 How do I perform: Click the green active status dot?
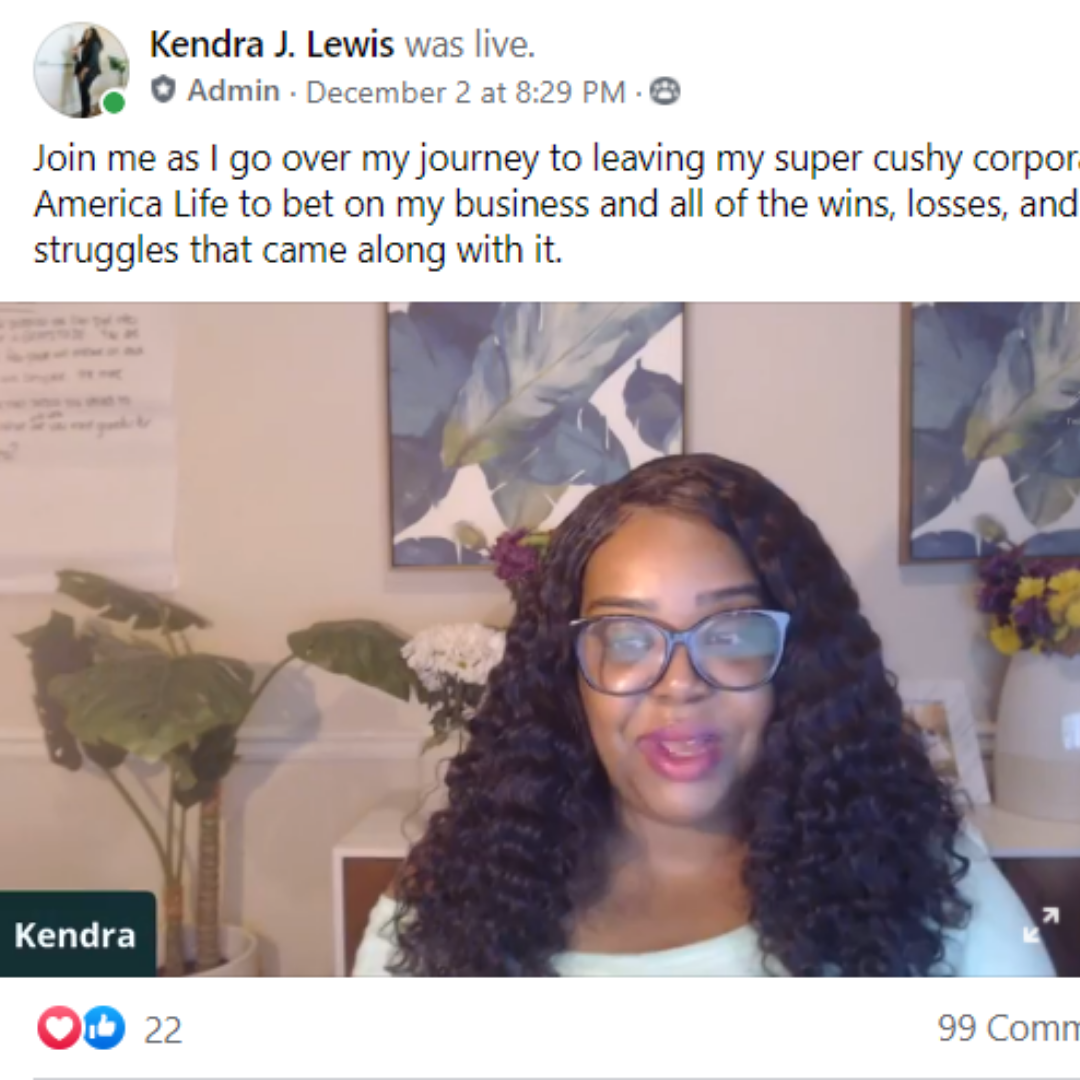(x=114, y=103)
